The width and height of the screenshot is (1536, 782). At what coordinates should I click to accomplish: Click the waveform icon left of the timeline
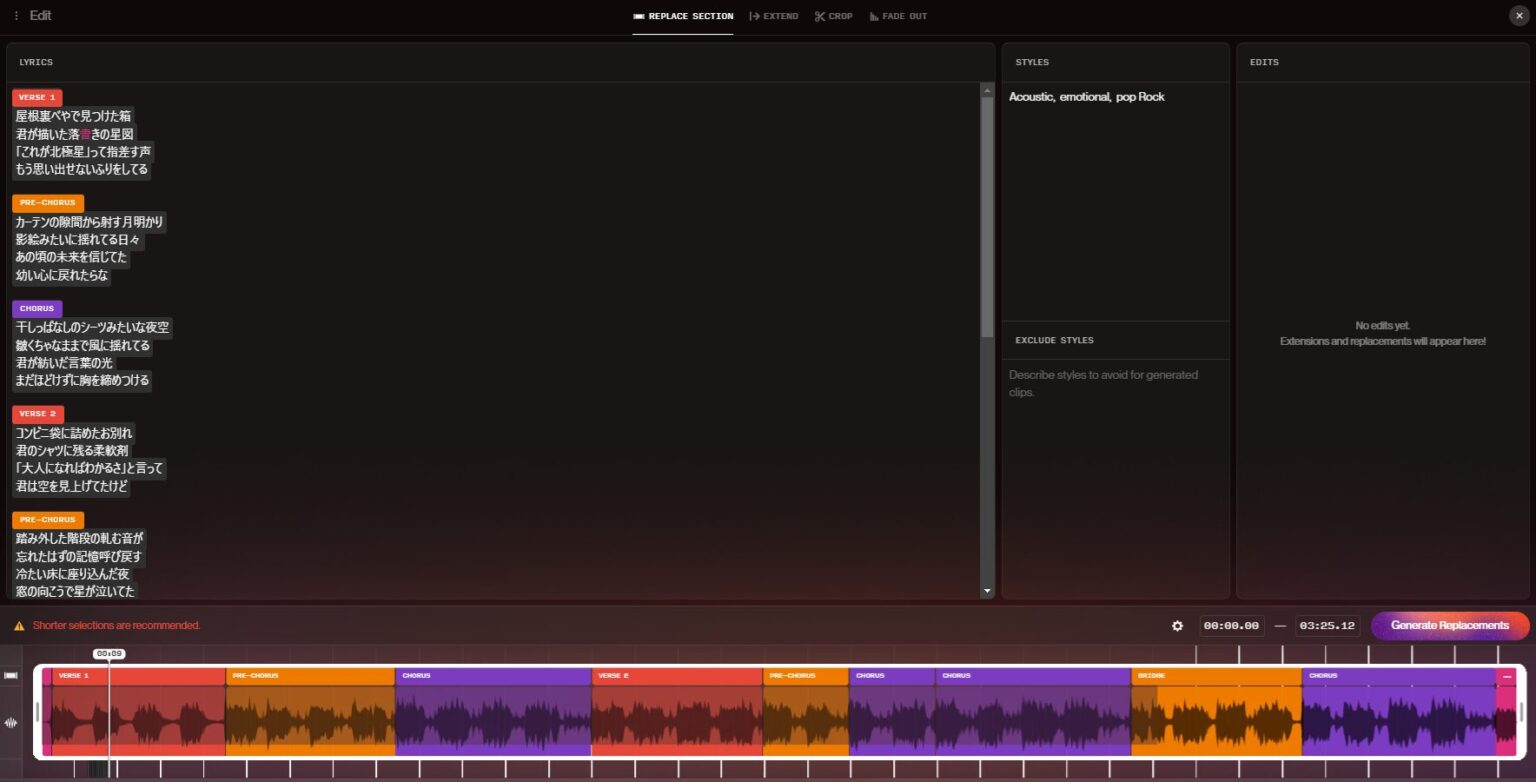(x=11, y=723)
